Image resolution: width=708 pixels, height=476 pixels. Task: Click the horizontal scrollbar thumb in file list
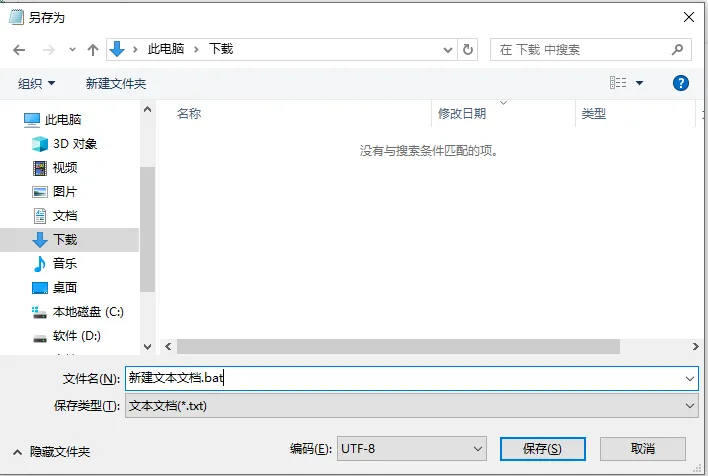point(398,347)
